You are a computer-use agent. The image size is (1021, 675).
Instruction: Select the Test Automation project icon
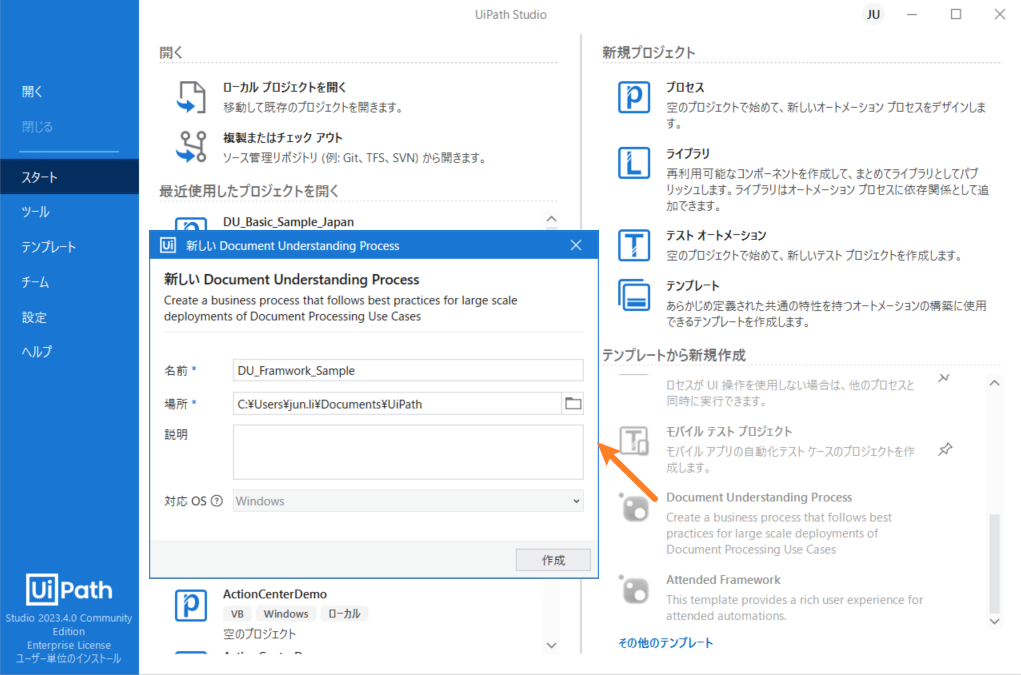click(x=634, y=245)
